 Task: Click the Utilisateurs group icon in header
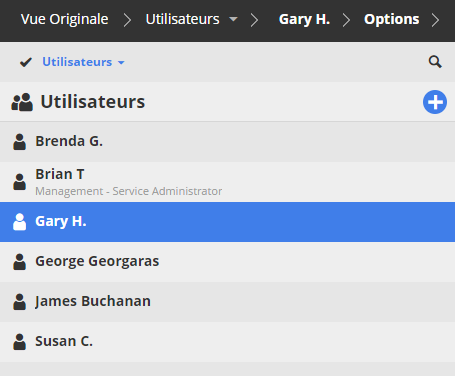pyautogui.click(x=22, y=102)
